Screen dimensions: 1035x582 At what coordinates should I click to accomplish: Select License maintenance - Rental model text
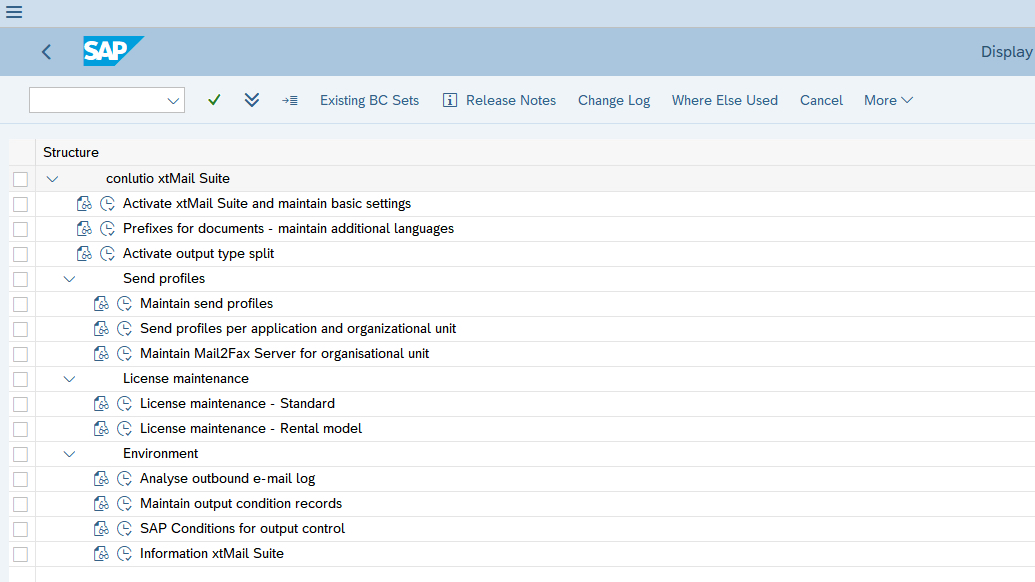251,428
